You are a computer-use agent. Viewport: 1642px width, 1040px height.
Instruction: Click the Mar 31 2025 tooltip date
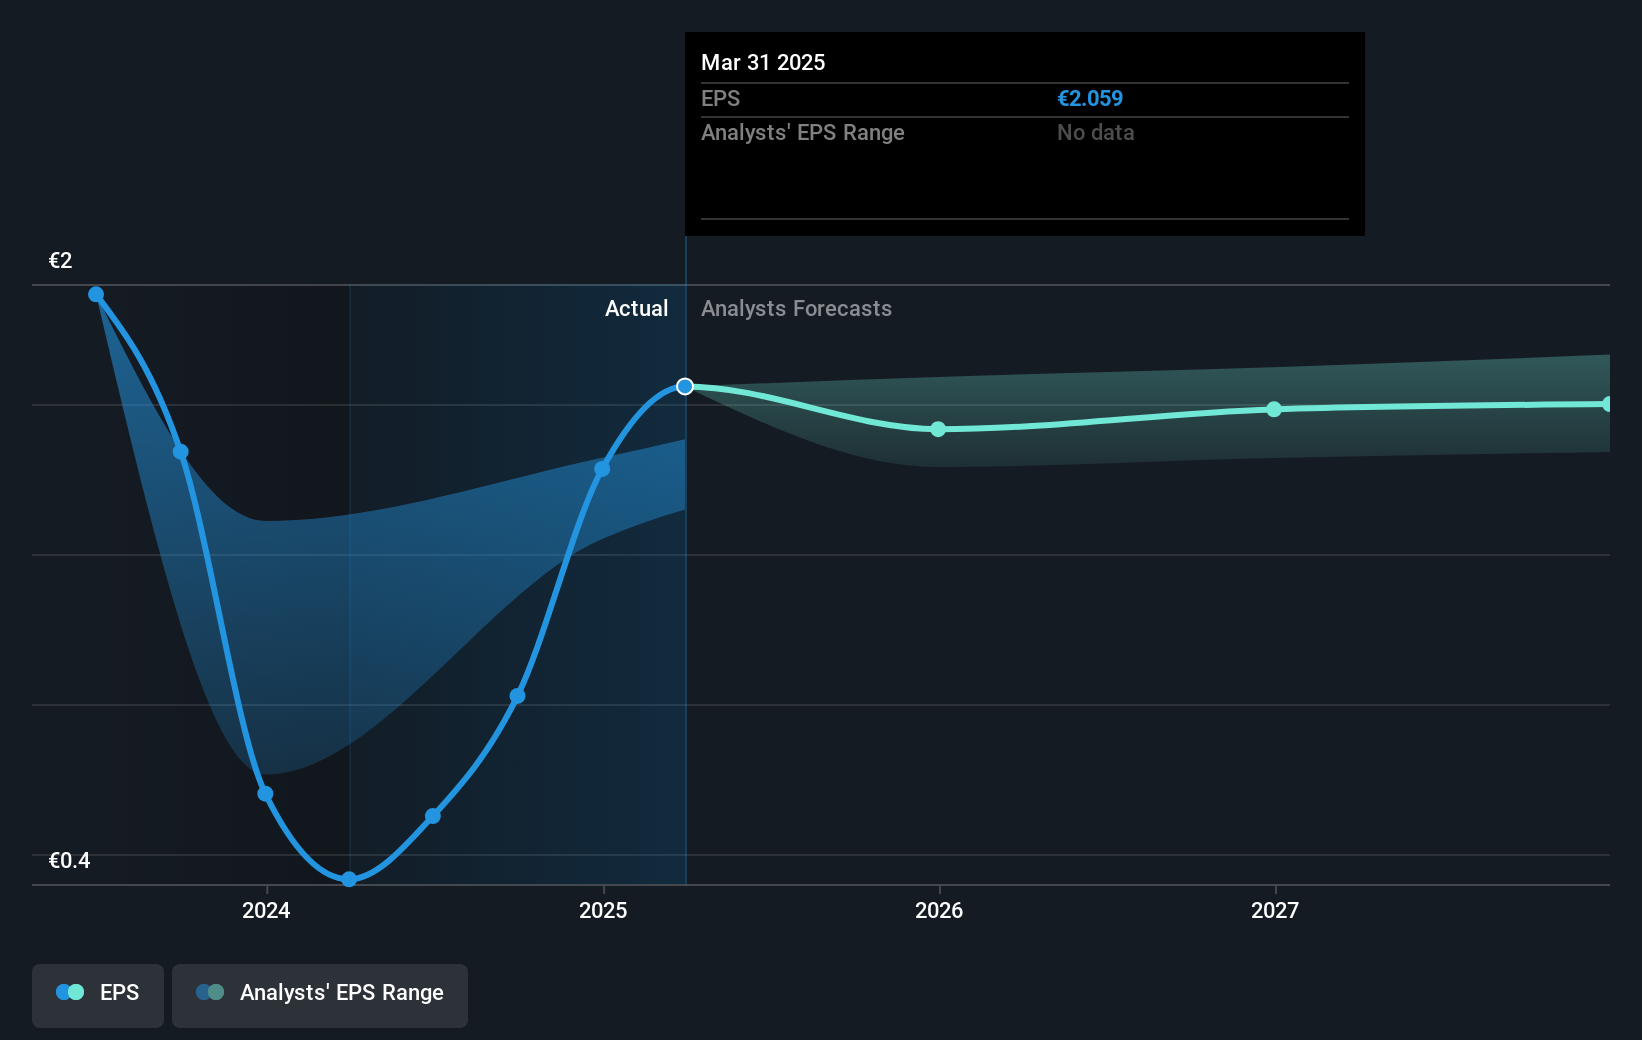(763, 62)
